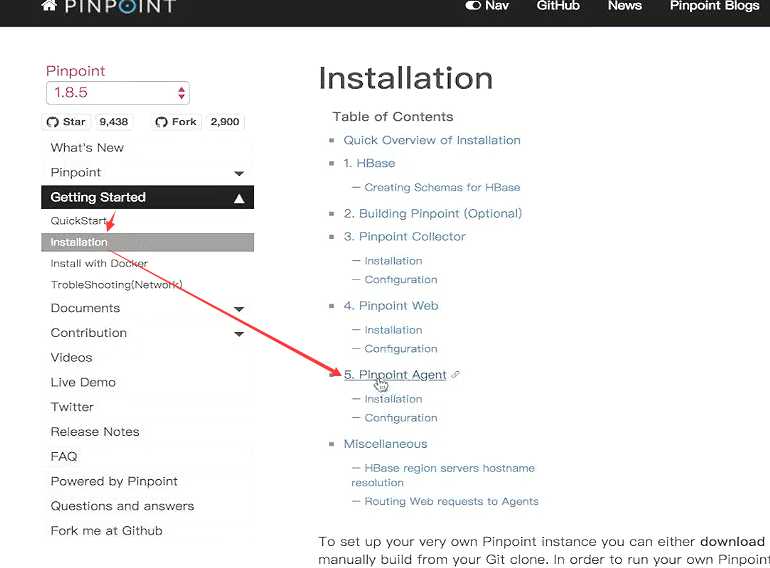Open the version selector showing 1.8.5
This screenshot has height=568, width=770.
(x=118, y=93)
